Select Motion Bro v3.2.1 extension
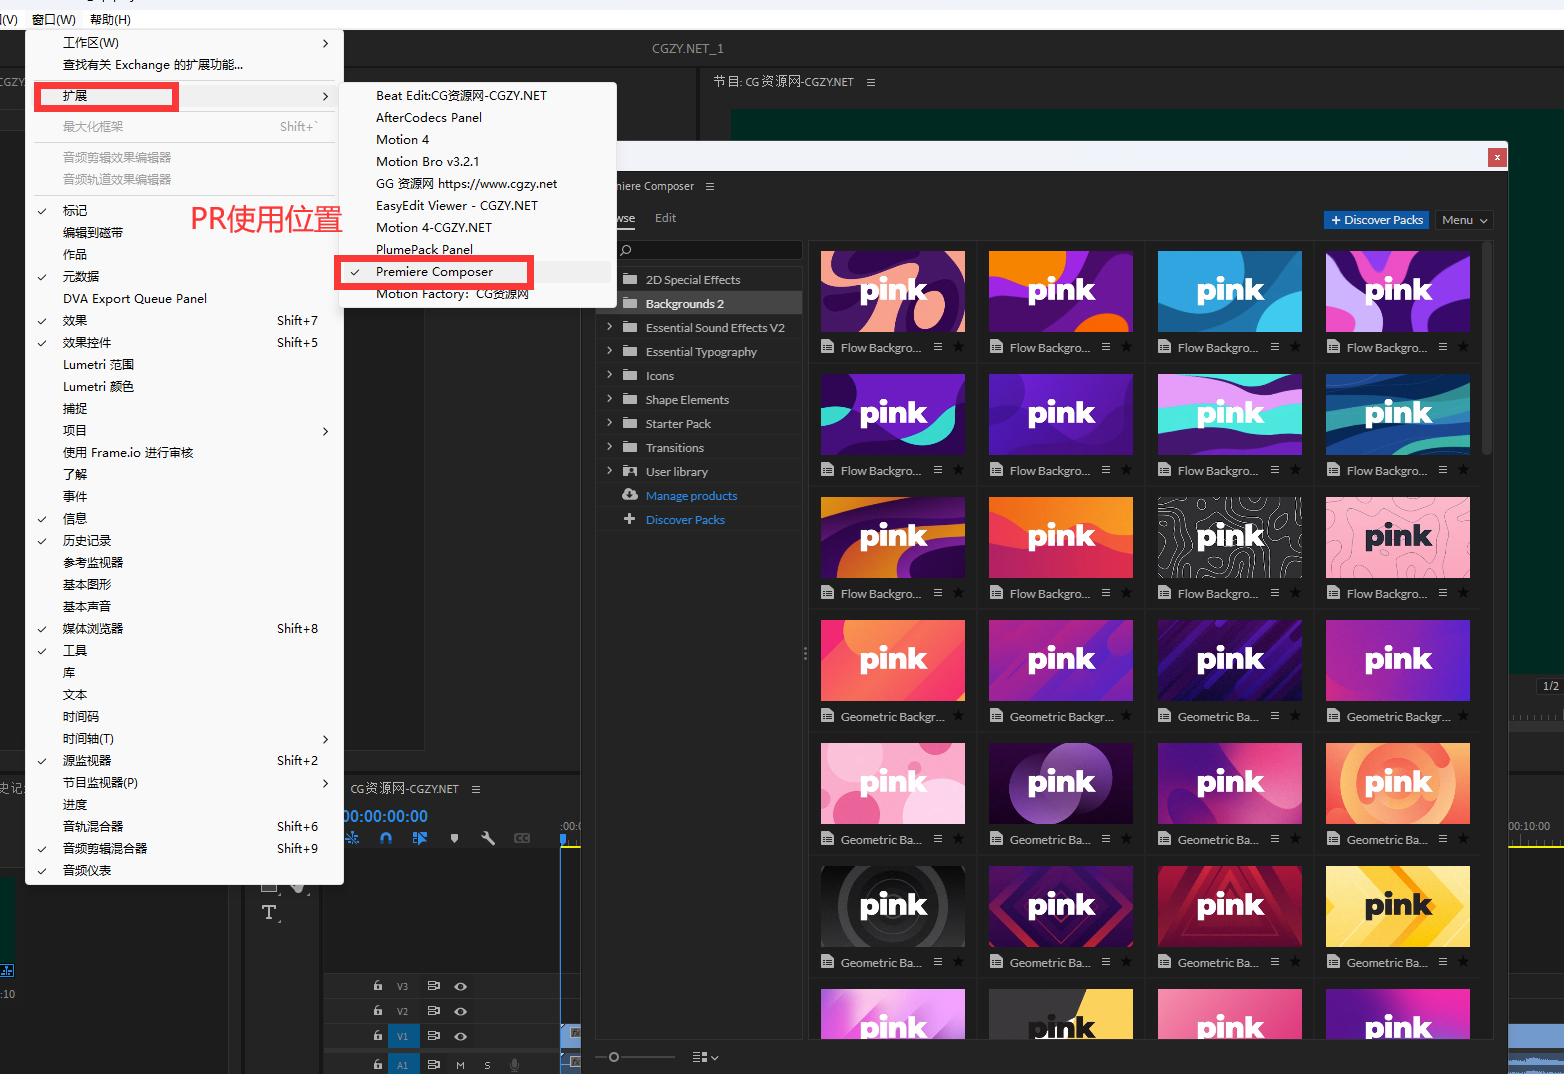The width and height of the screenshot is (1564, 1074). [427, 161]
